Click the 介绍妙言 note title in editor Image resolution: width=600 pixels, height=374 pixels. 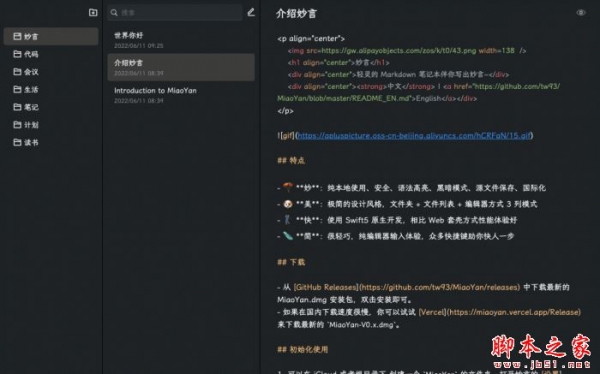pos(297,14)
